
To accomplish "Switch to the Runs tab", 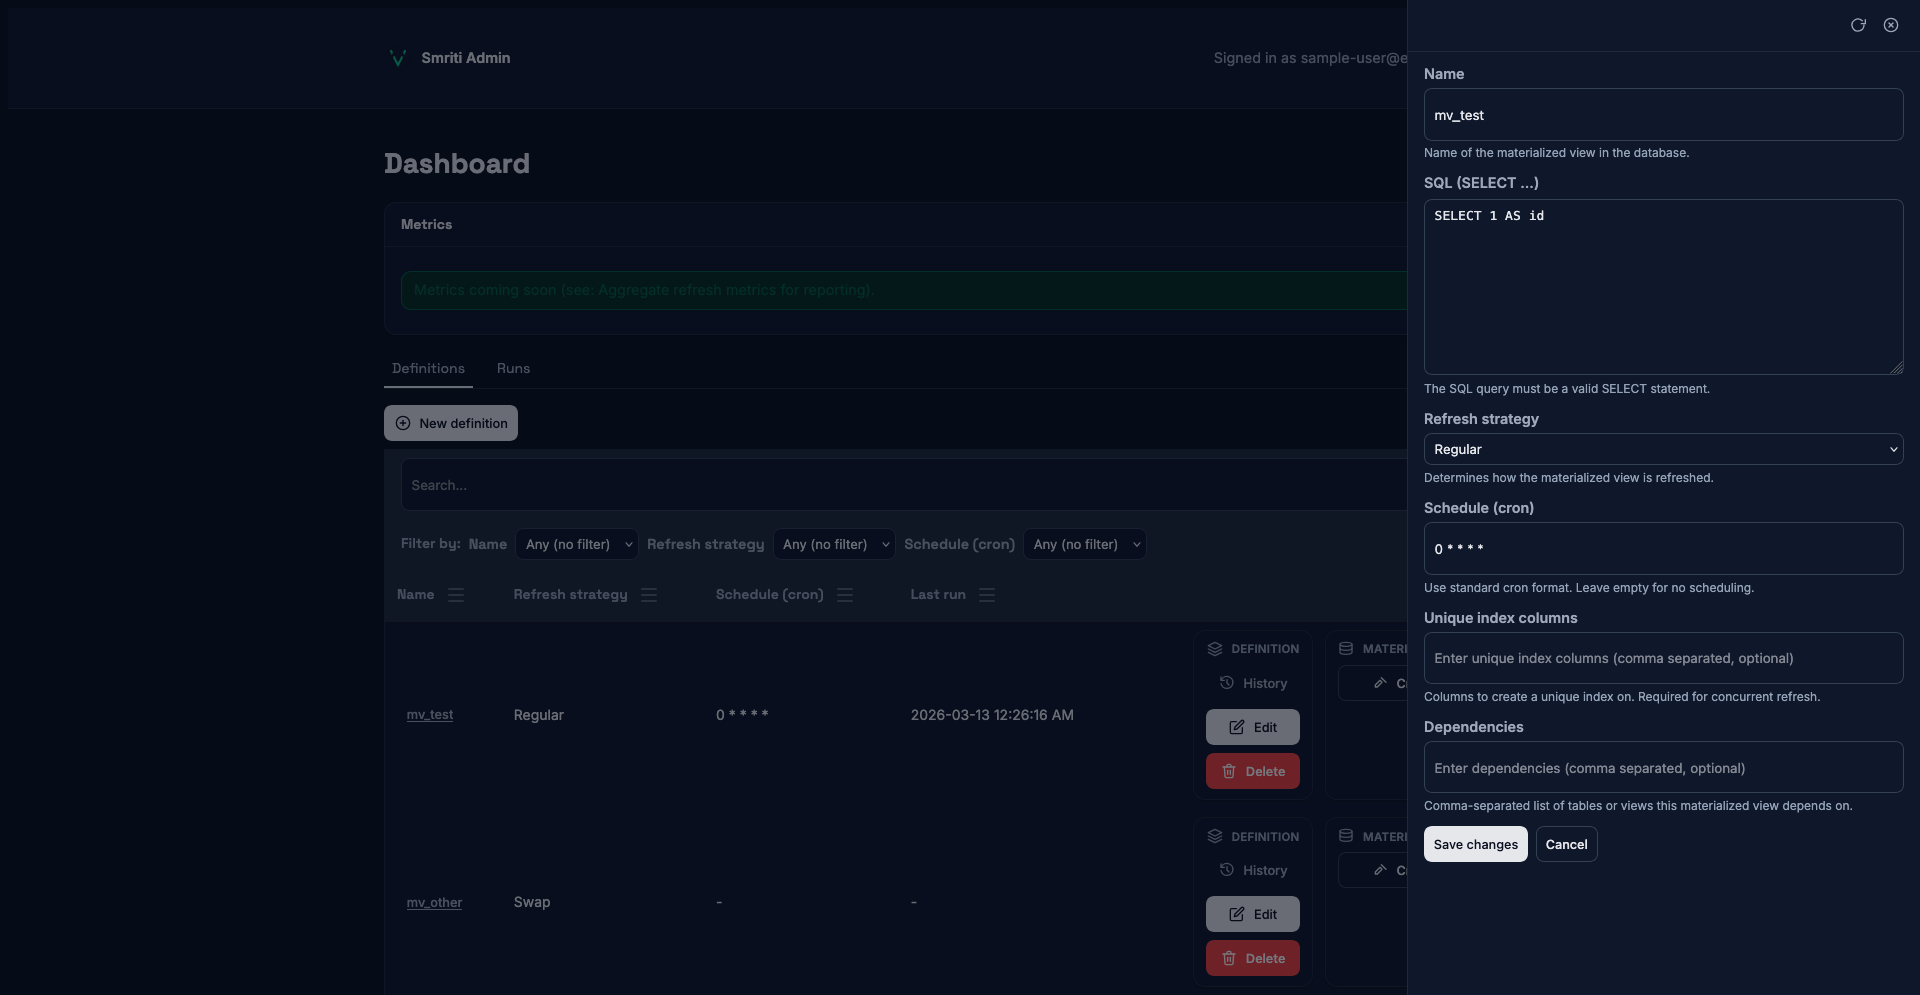I will (513, 369).
